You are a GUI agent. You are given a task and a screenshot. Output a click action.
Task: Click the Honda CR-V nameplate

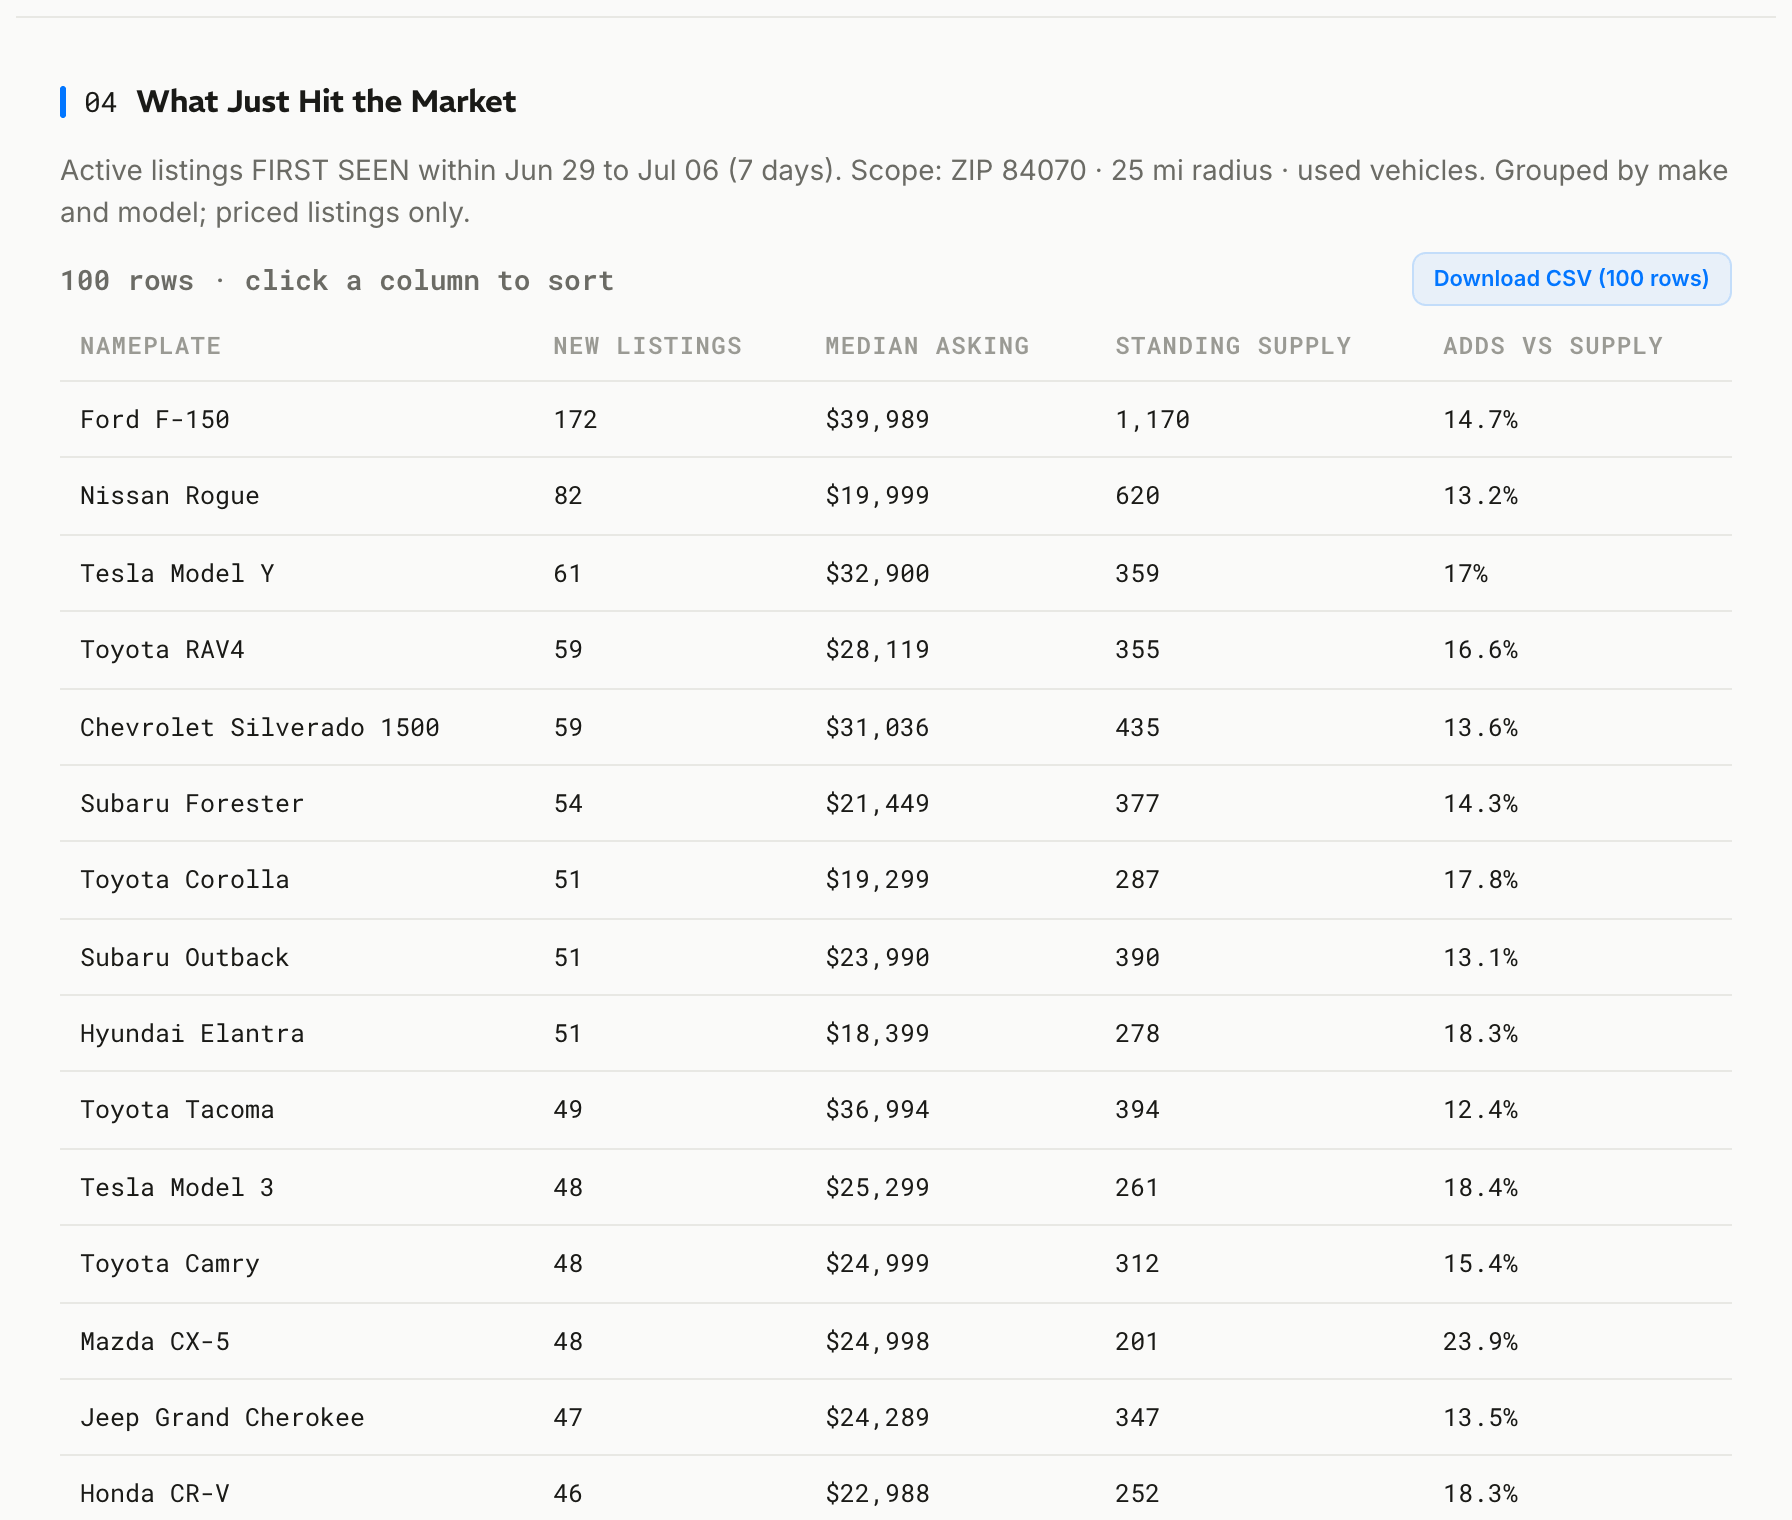(x=155, y=1494)
